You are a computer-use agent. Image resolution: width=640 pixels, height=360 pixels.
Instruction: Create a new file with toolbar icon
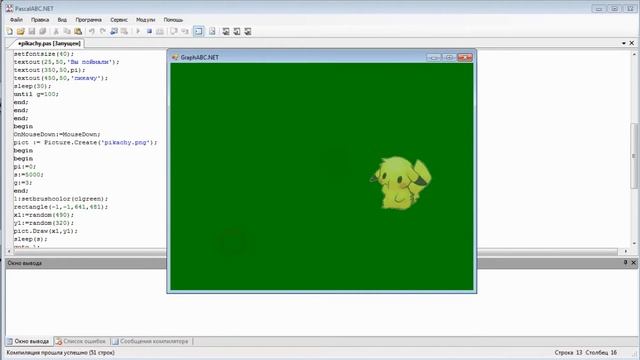click(x=10, y=31)
